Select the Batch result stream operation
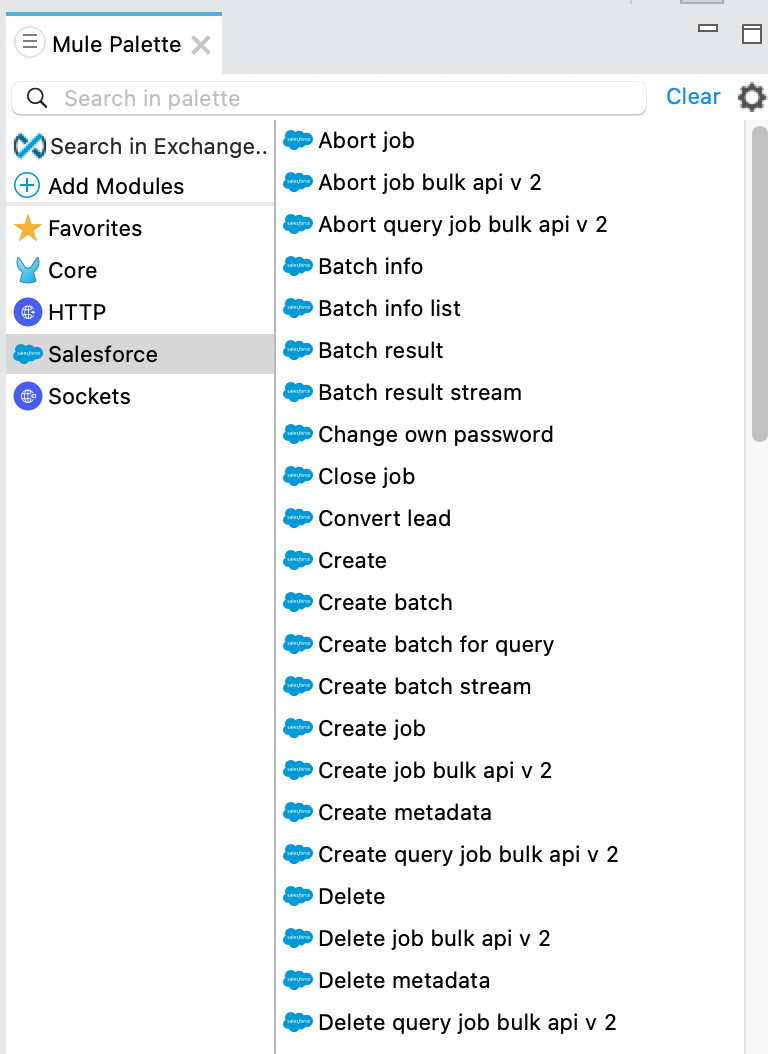The height and width of the screenshot is (1054, 768). coord(419,392)
